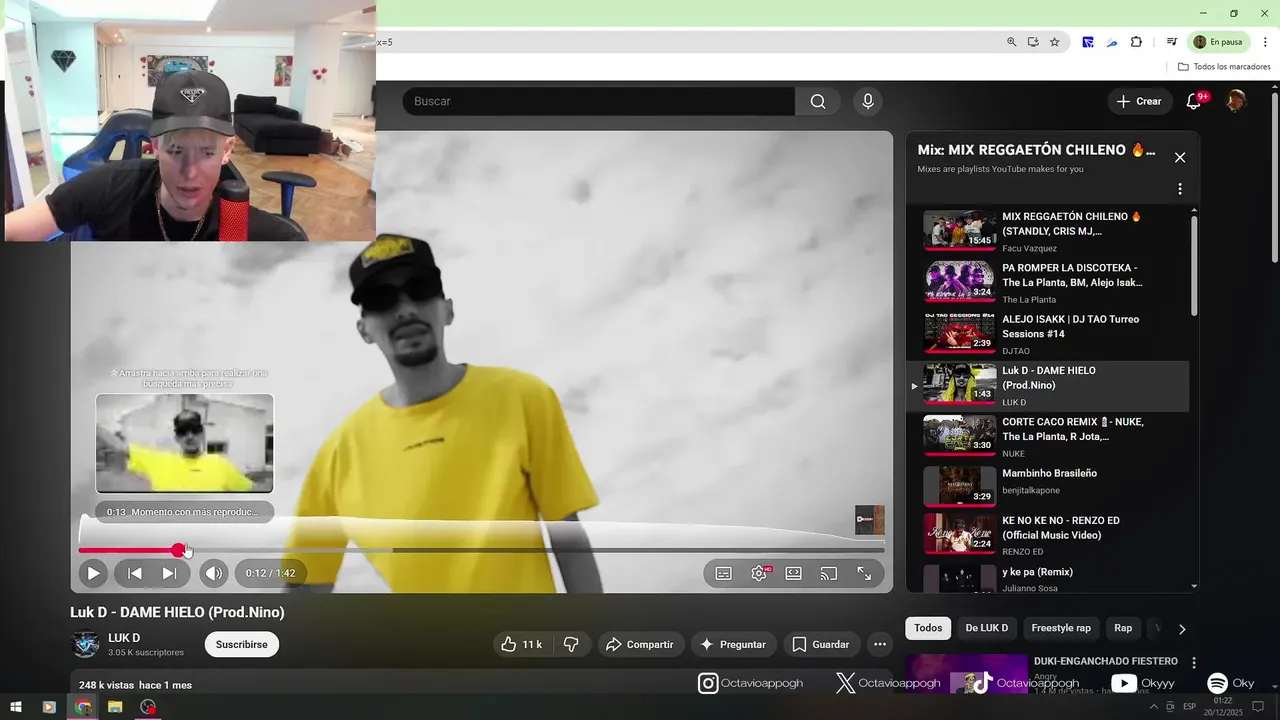Open DUKI-ENGANCHADO FIESTERO suggested video

pyautogui.click(x=1106, y=661)
